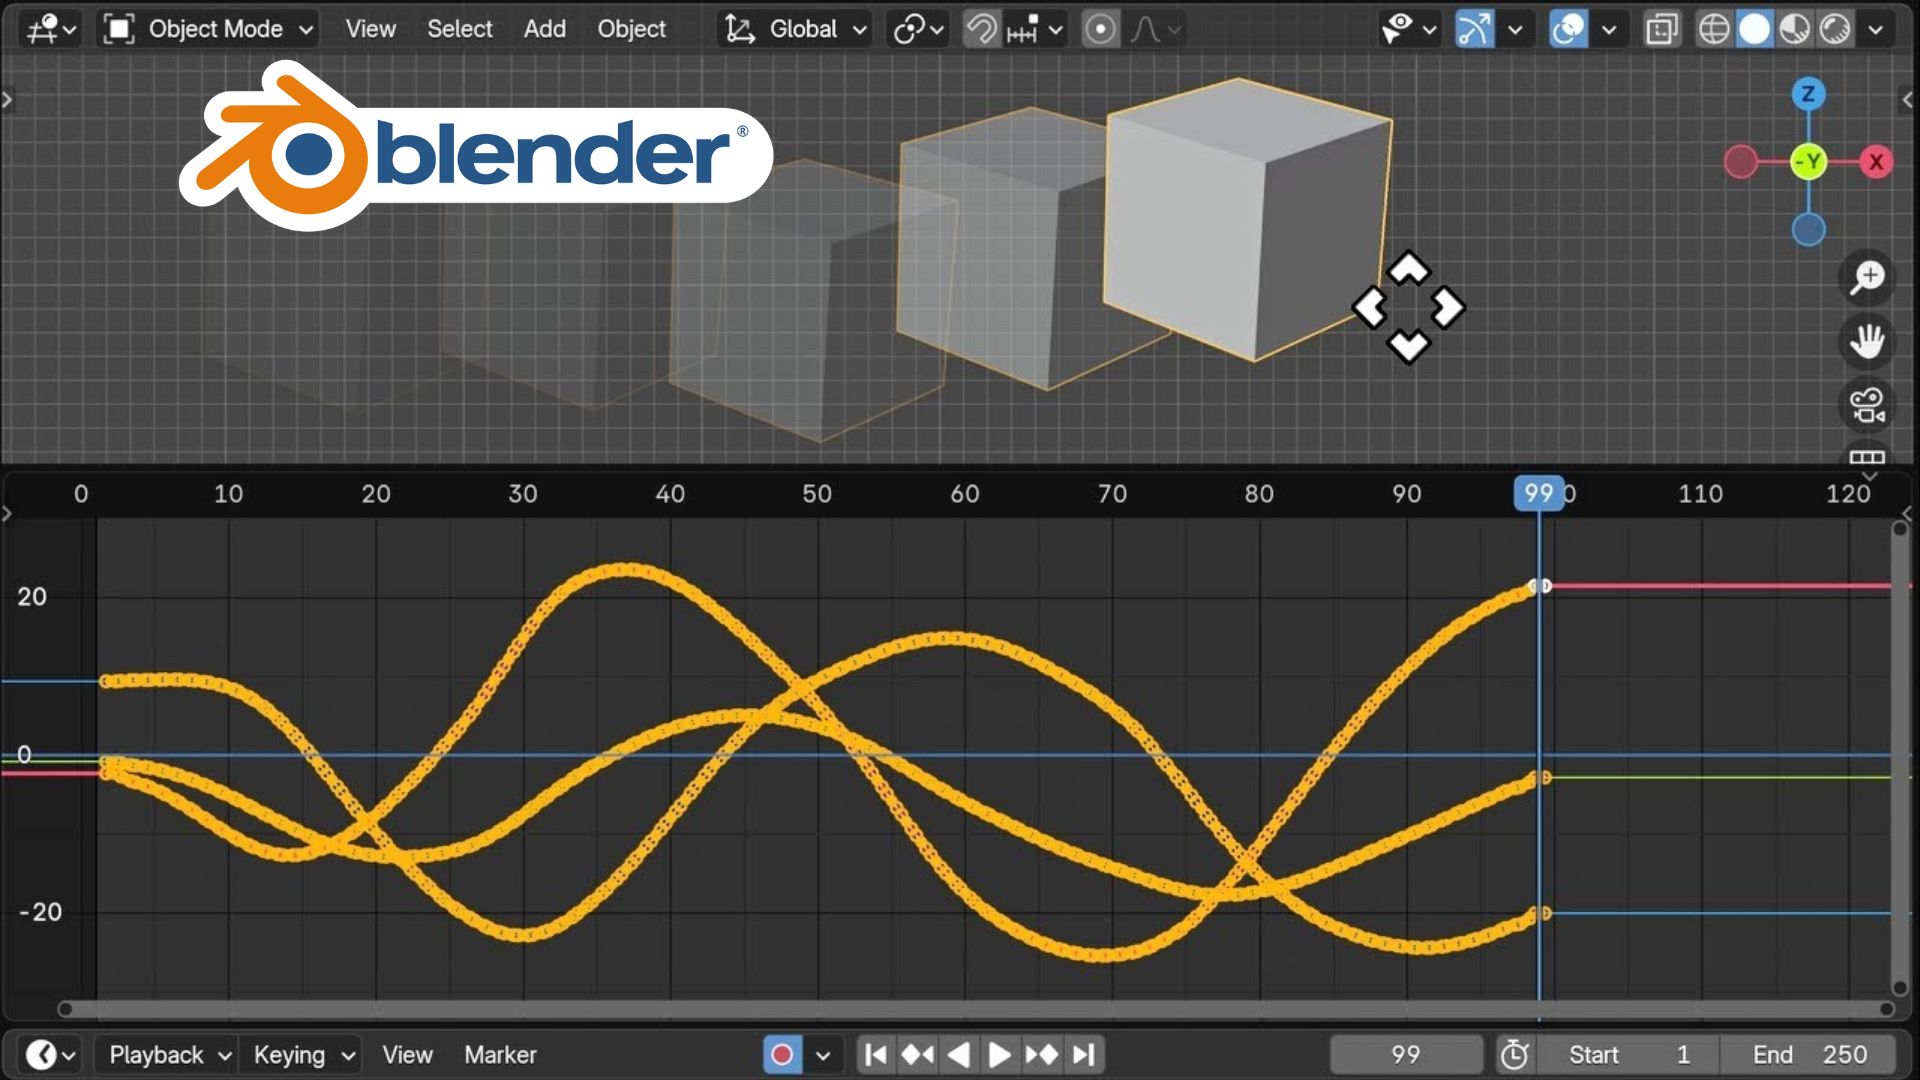Jump to the previous keyframe

(917, 1055)
